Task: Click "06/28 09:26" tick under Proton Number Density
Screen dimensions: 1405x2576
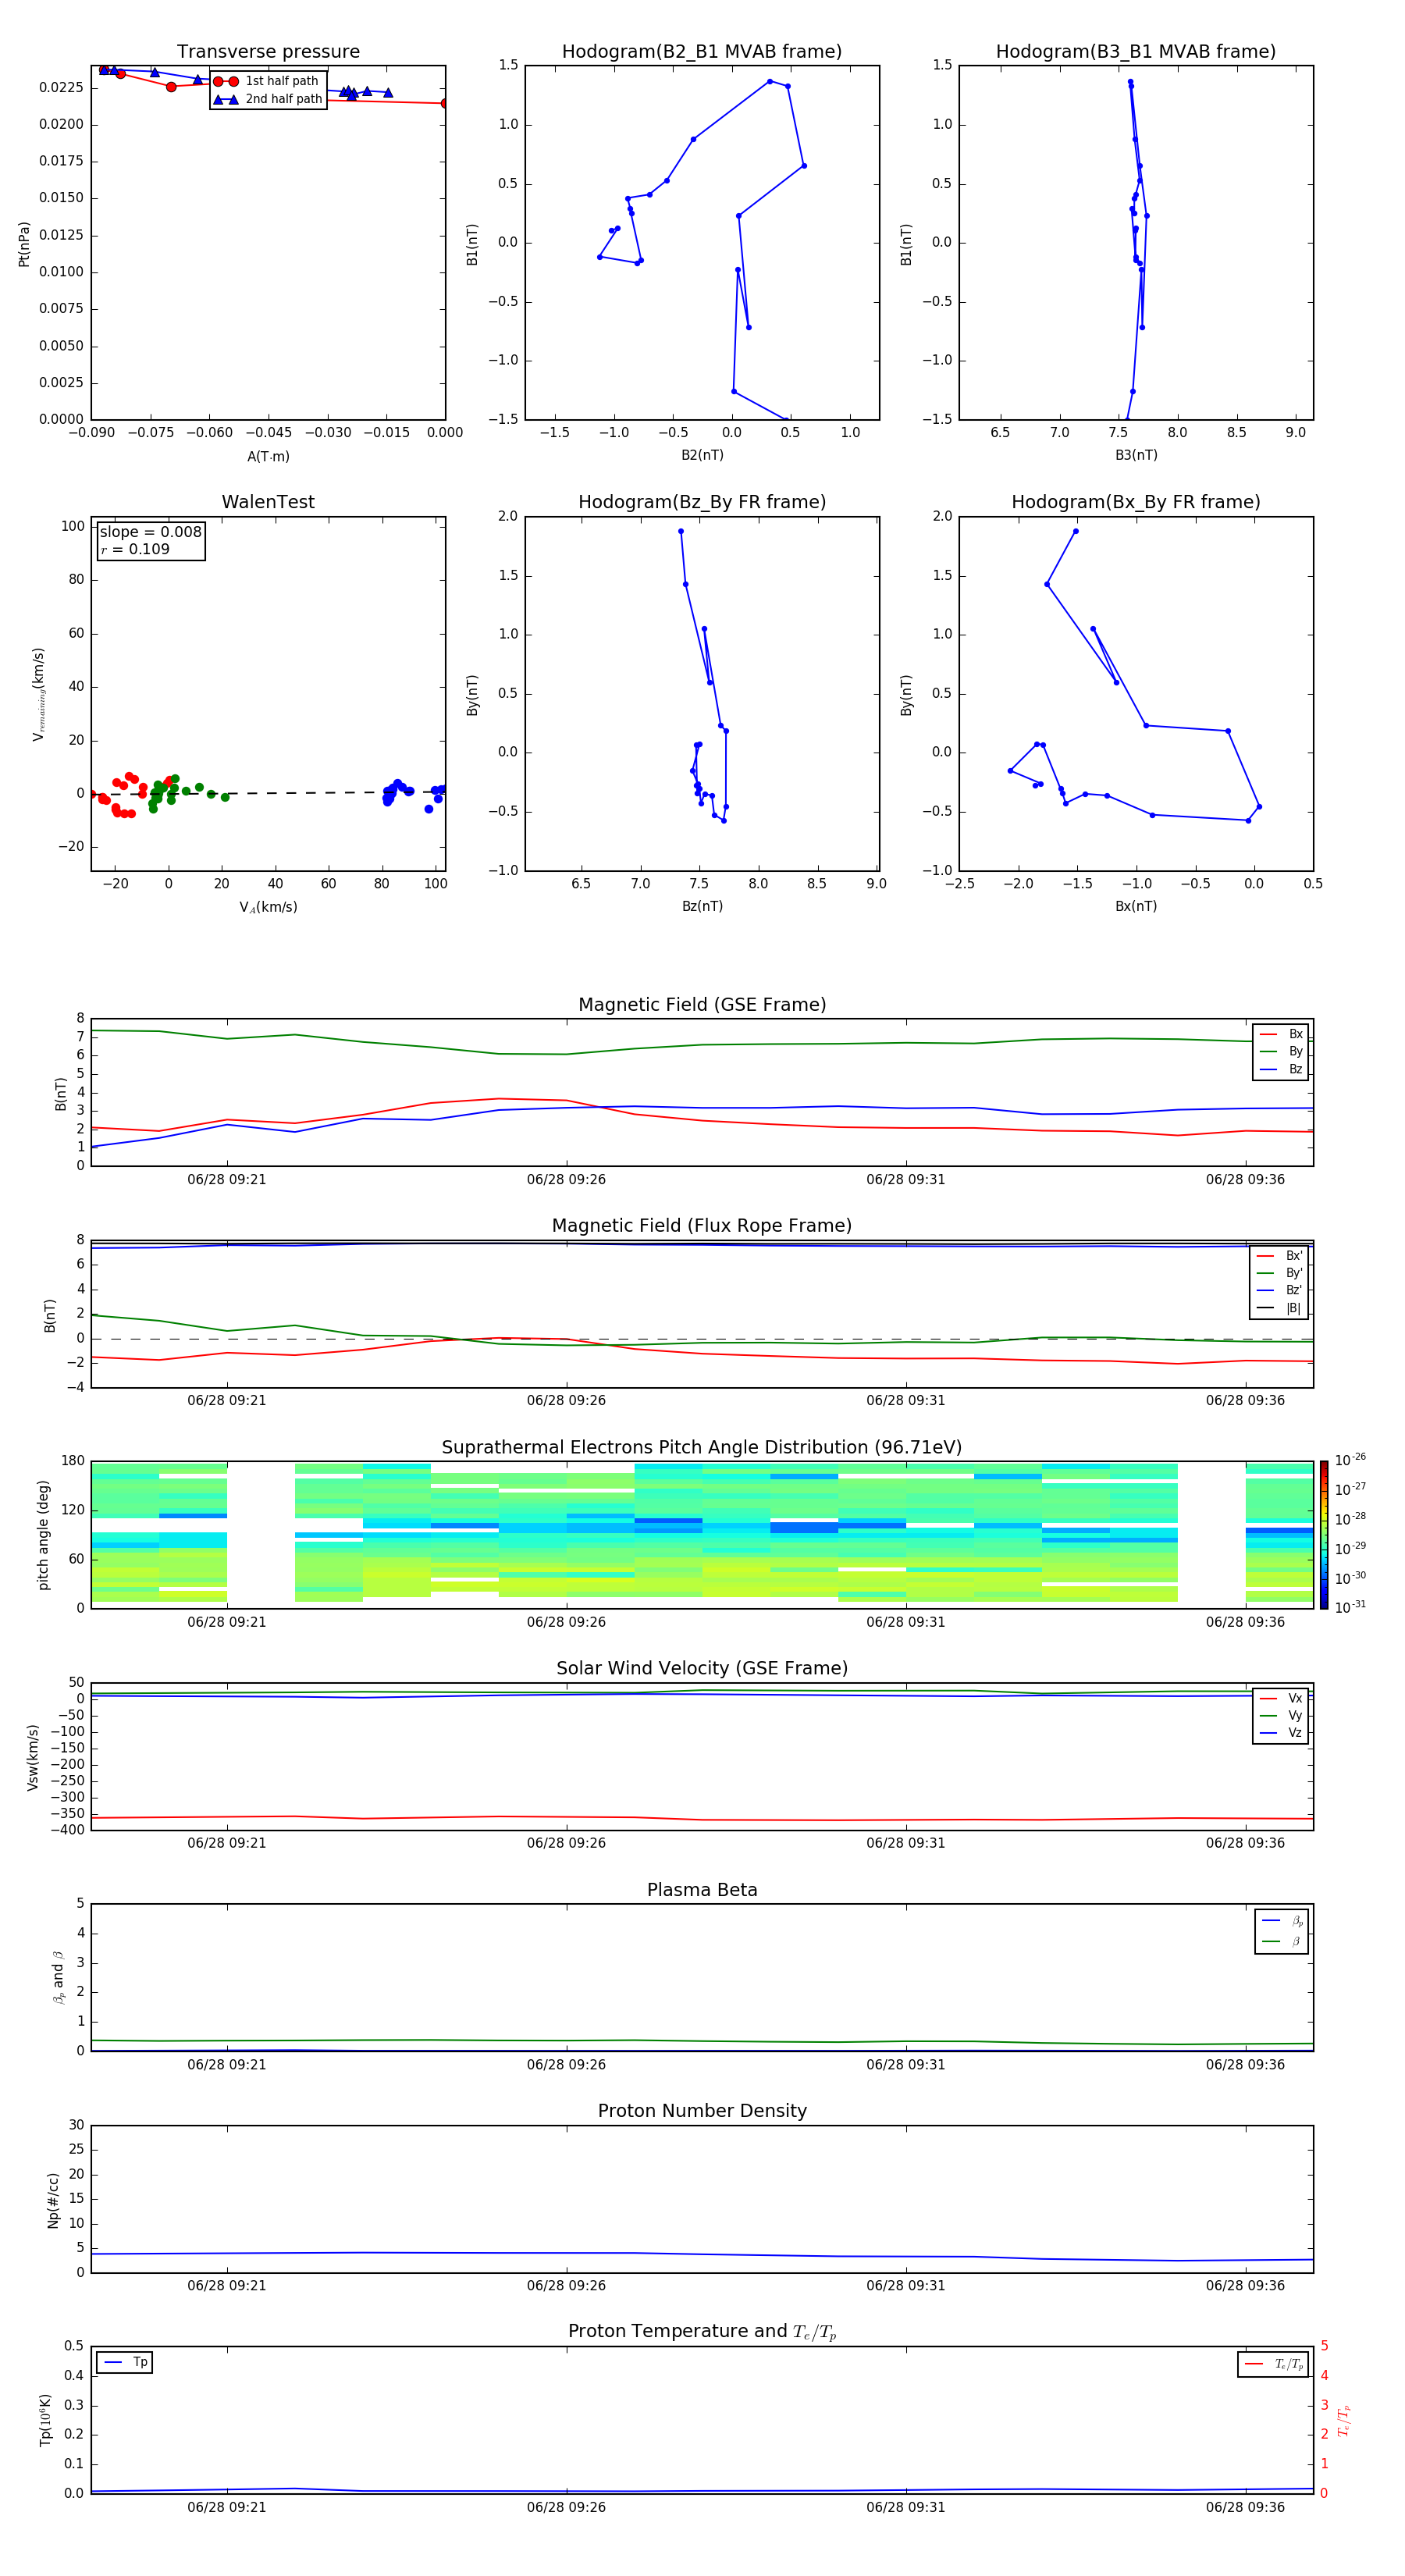Action: pyautogui.click(x=566, y=2285)
